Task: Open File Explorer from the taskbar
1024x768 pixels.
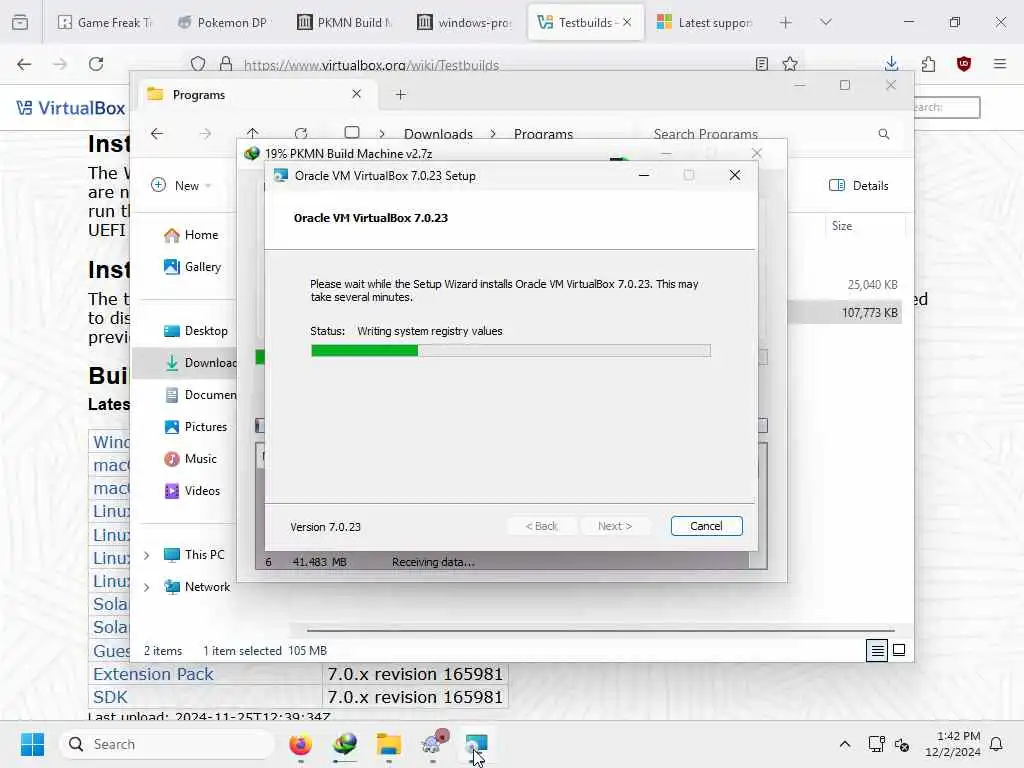Action: coord(389,744)
